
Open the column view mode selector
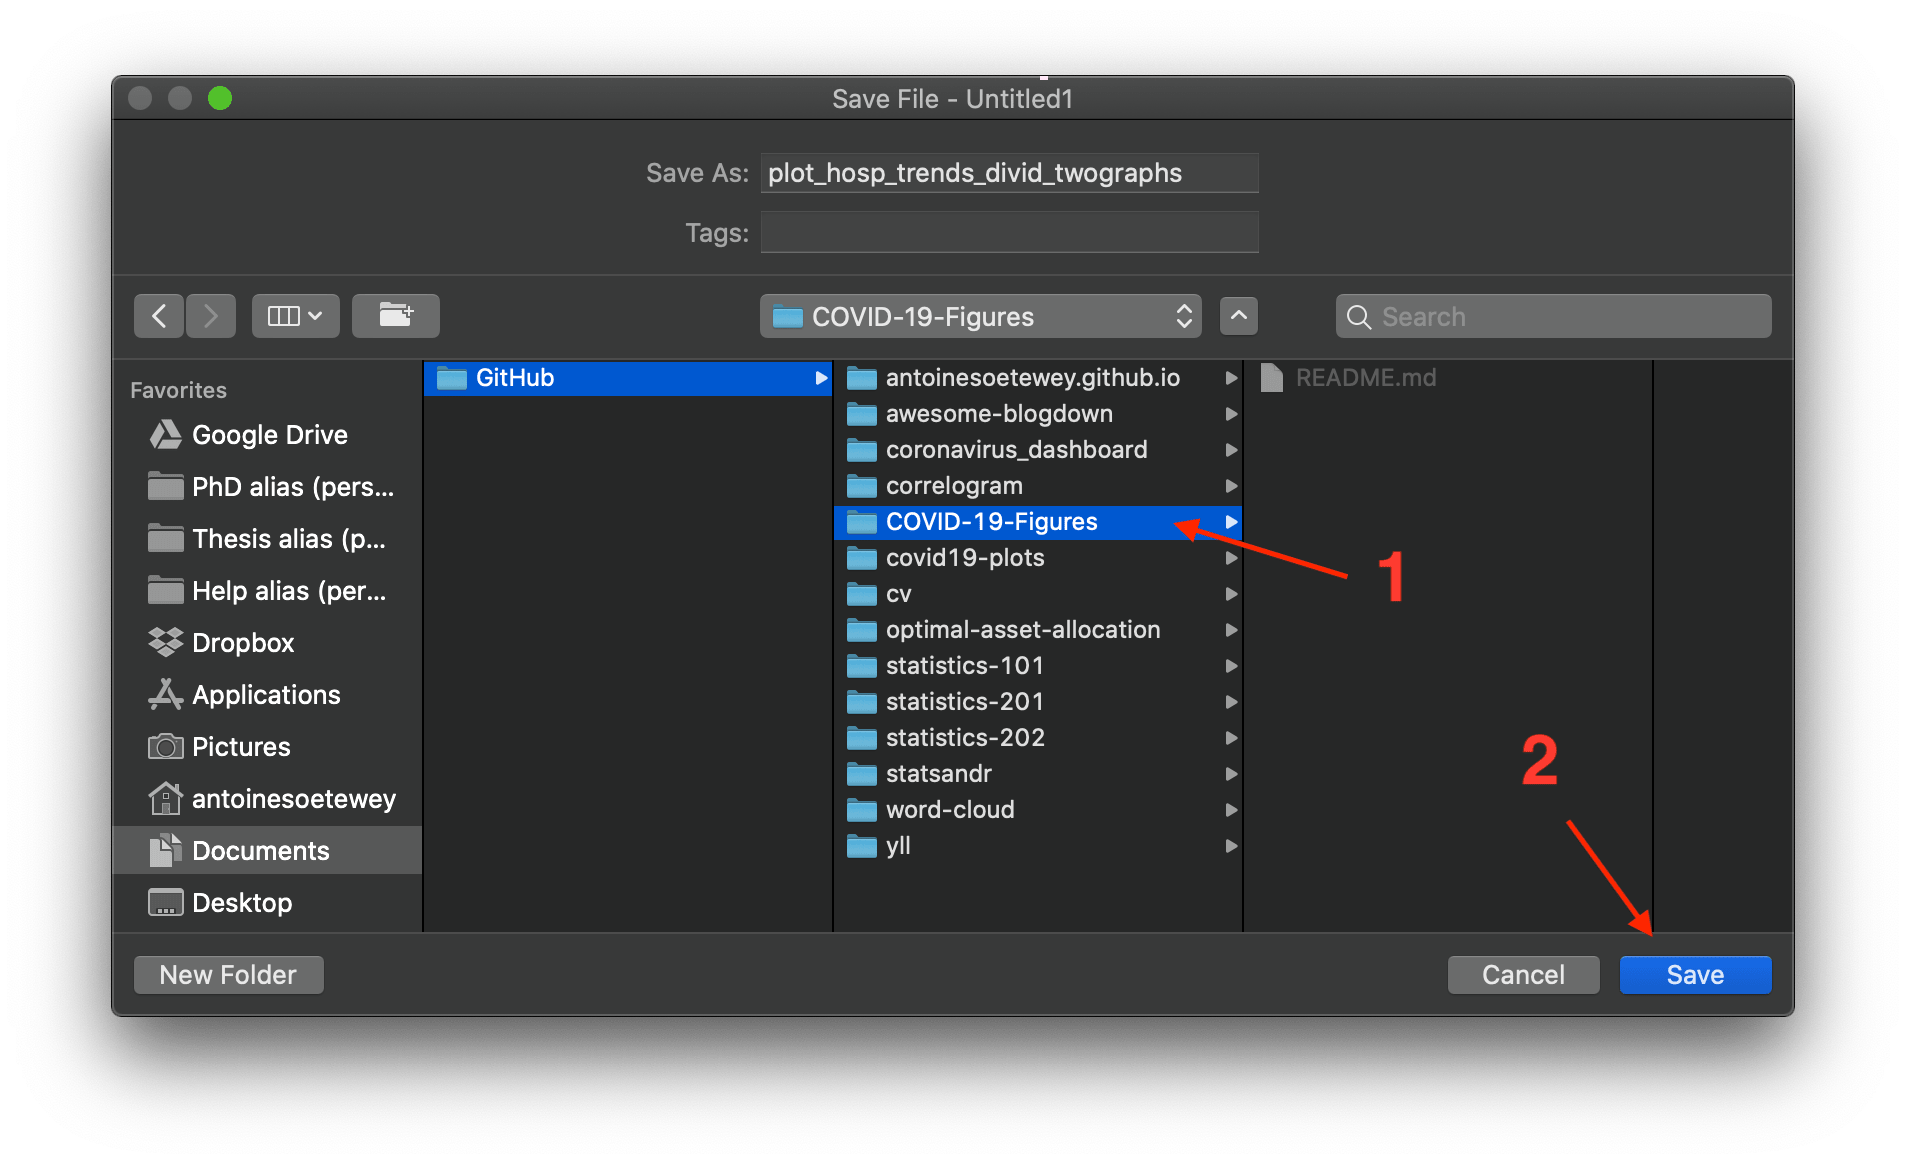click(x=295, y=316)
